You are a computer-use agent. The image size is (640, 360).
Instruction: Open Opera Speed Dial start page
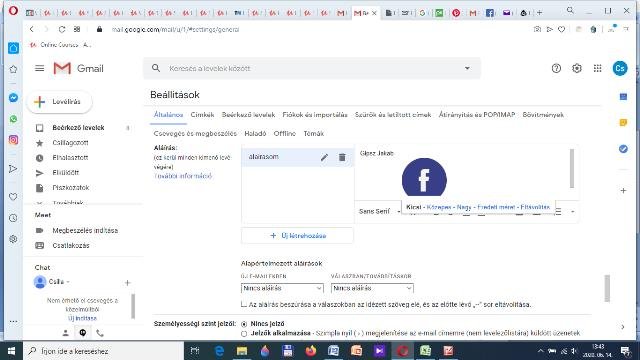point(77,29)
